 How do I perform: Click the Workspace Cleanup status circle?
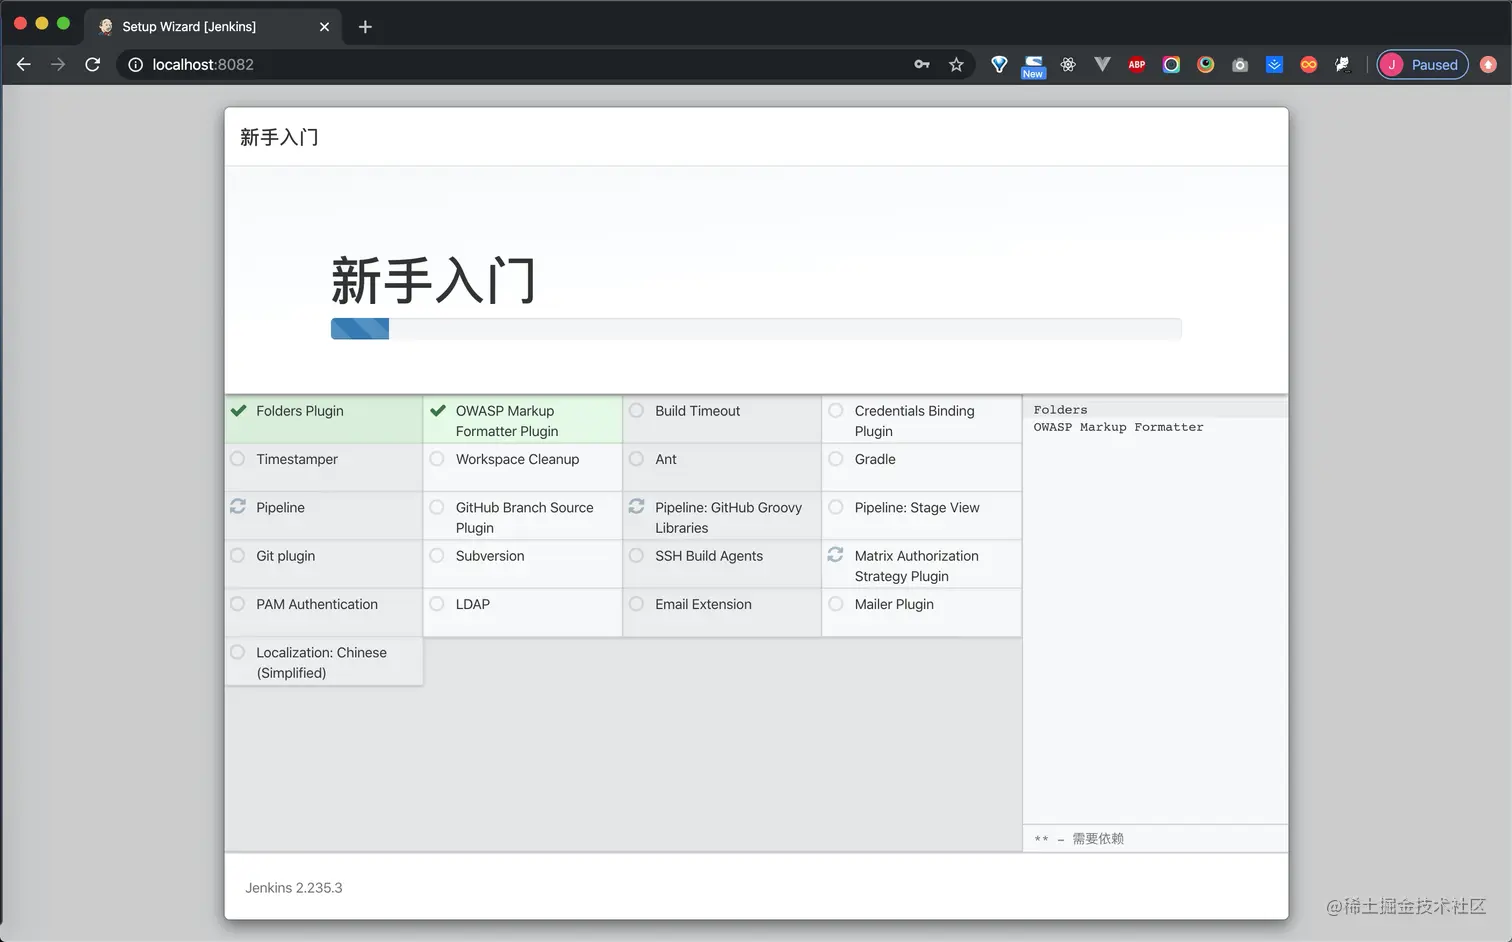437,458
